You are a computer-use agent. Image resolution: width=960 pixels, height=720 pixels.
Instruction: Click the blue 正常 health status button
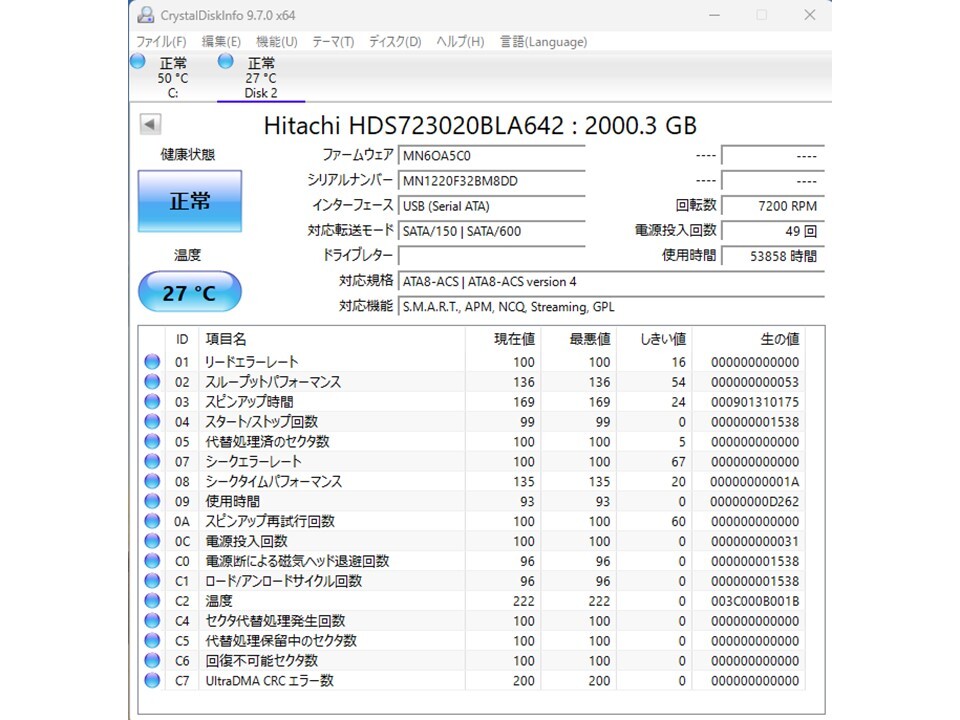pyautogui.click(x=190, y=201)
